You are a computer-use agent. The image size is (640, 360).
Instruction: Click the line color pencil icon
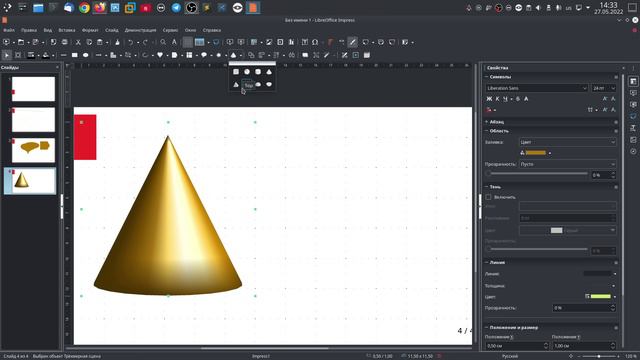pyautogui.click(x=31, y=55)
